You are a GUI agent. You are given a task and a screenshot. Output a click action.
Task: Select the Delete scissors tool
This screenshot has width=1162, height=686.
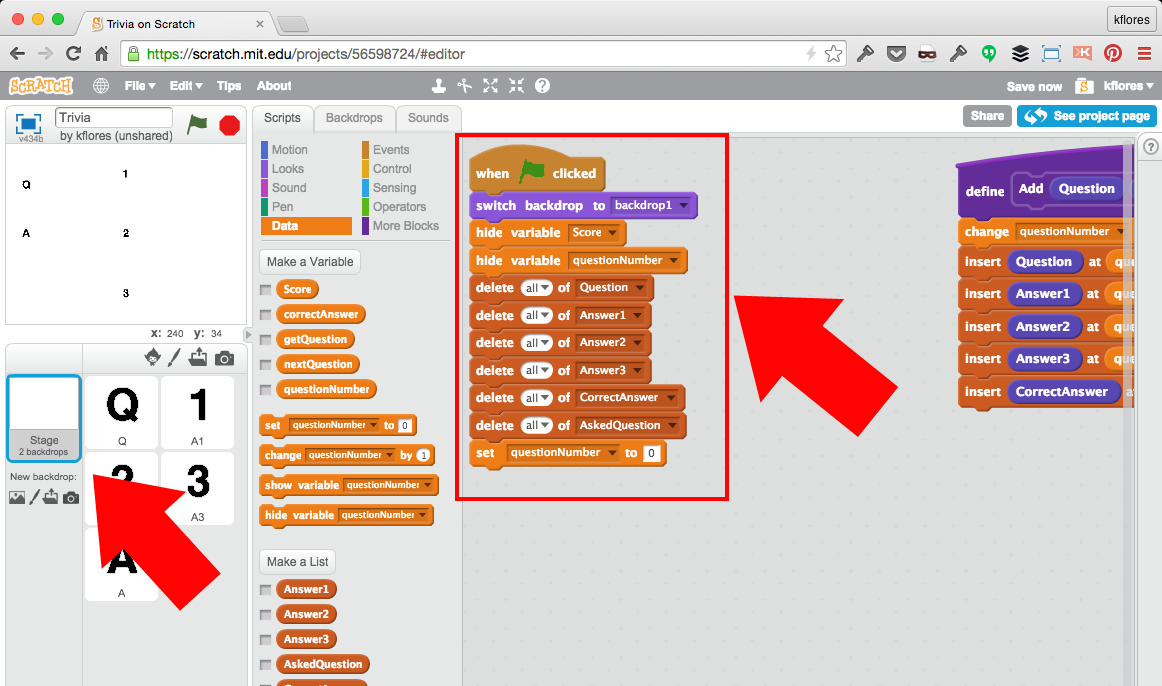tap(465, 86)
